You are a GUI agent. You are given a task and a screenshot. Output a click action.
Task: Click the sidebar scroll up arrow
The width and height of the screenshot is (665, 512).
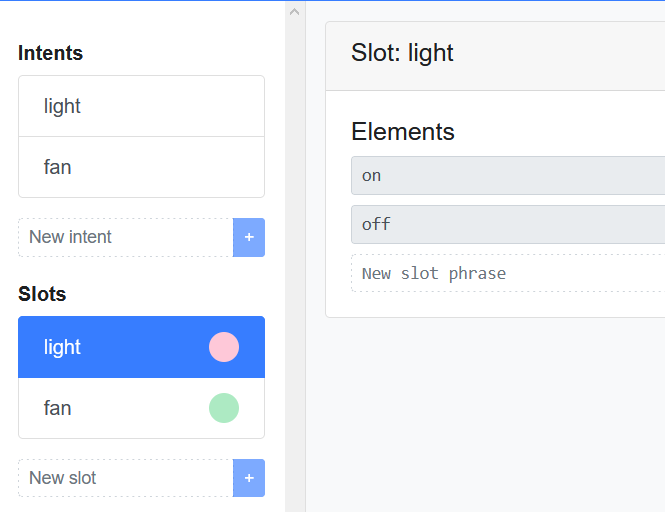point(294,11)
